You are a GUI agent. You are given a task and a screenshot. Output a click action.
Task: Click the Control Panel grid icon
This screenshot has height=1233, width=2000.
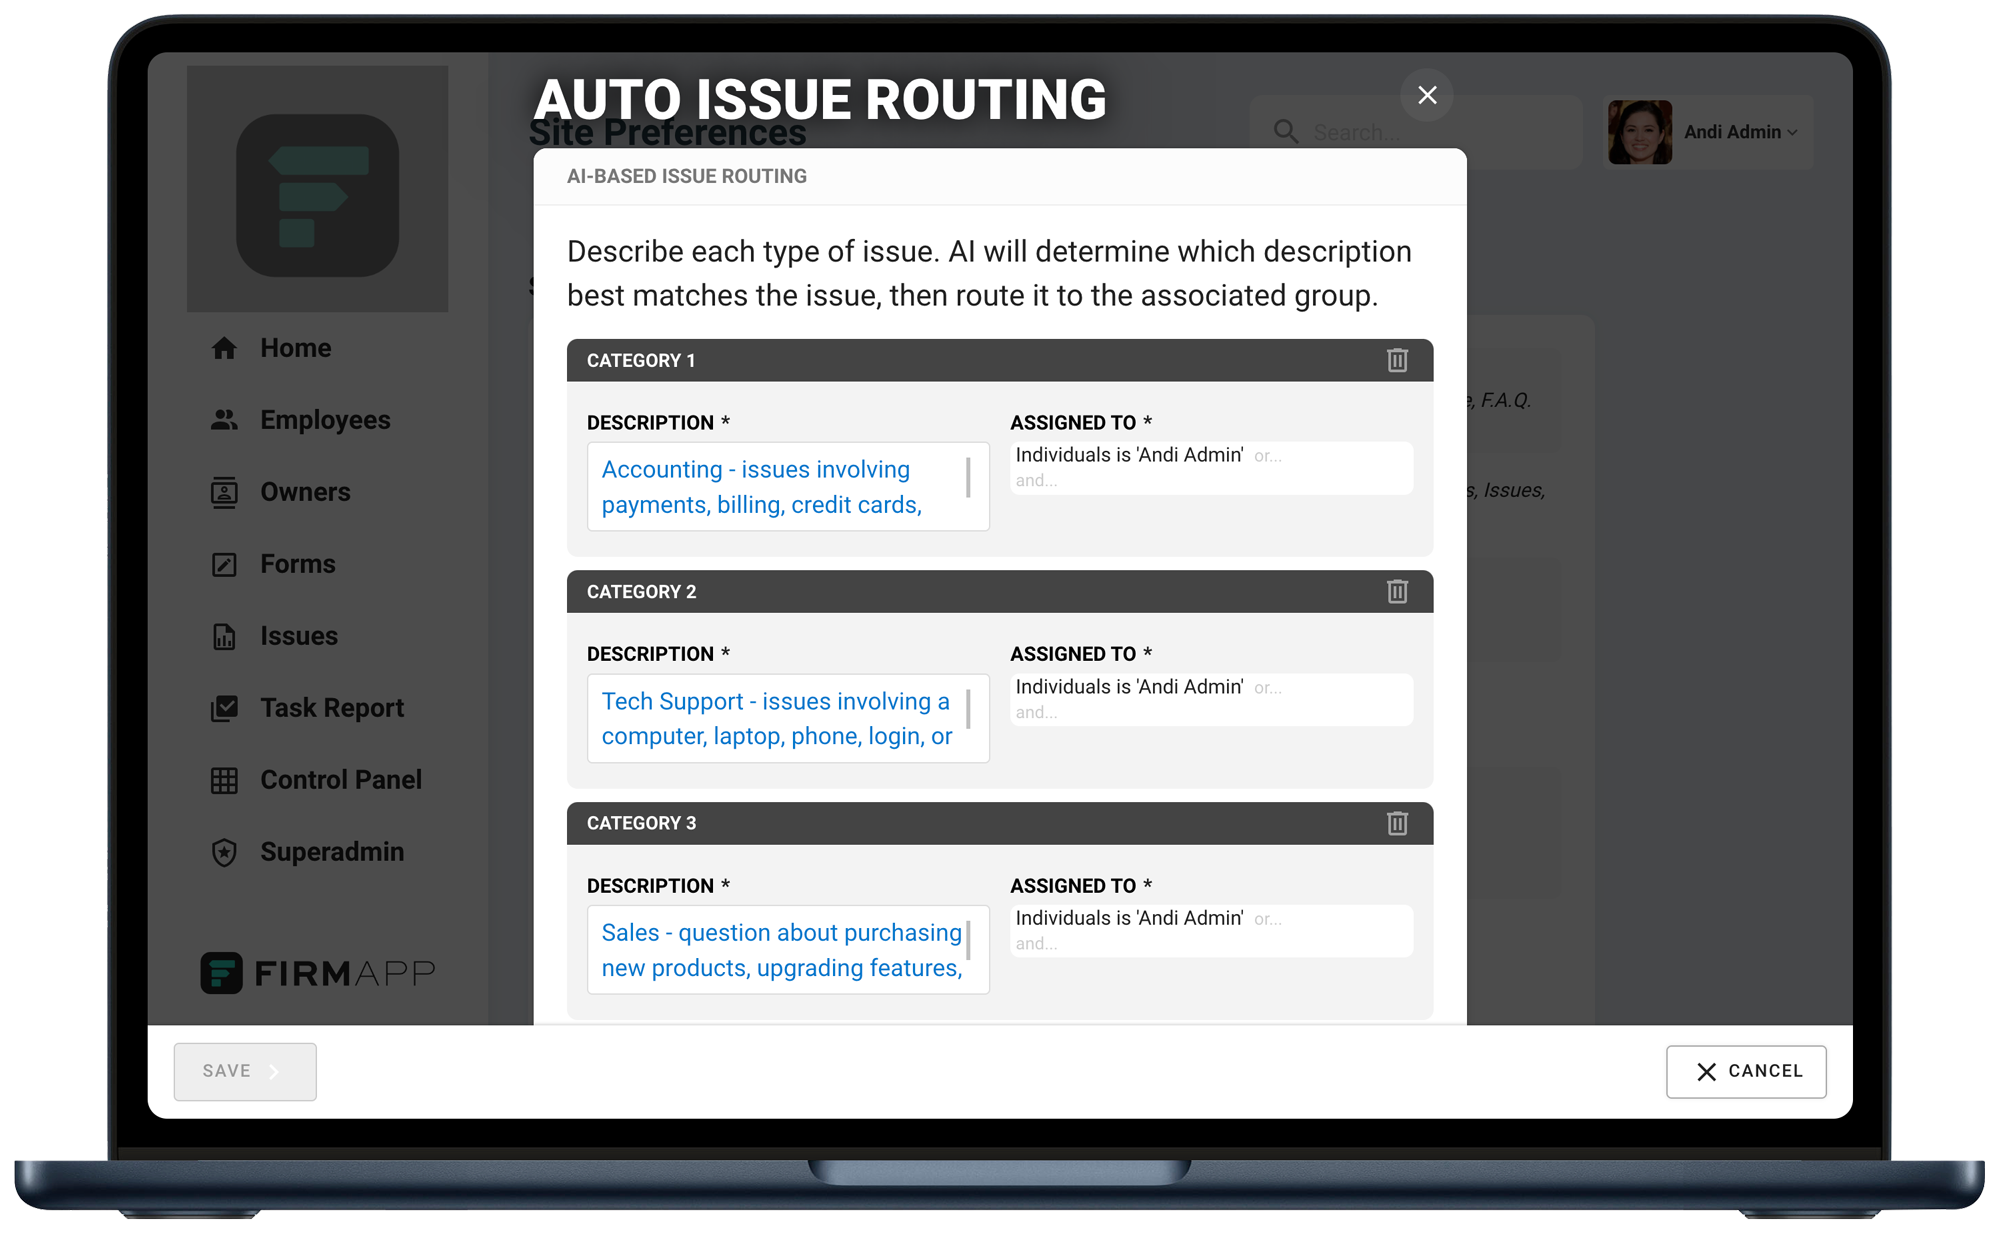pos(224,780)
